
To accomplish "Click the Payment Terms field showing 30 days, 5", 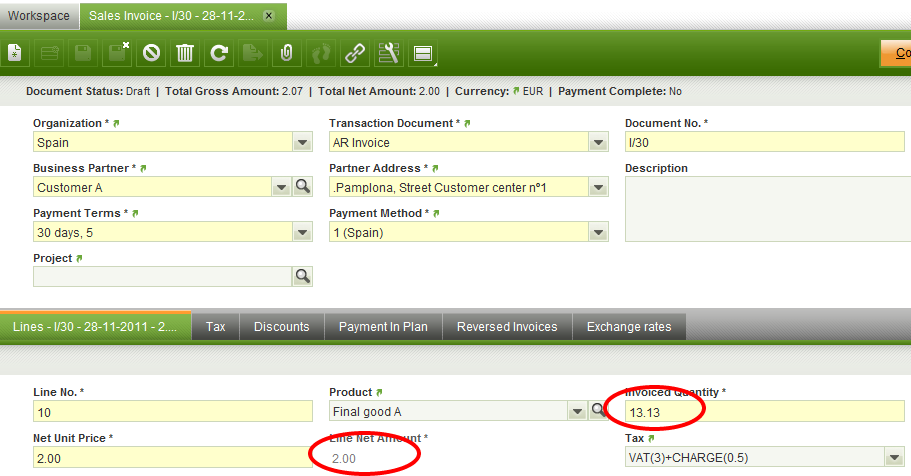I will point(163,232).
